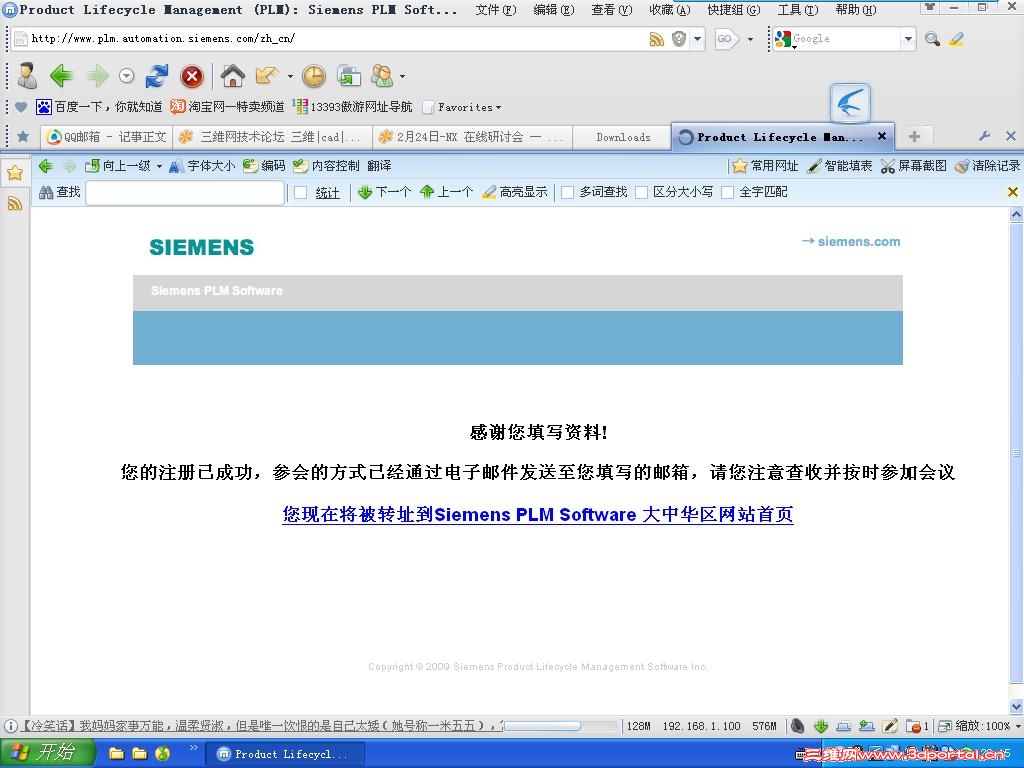Click the 清除记录 clear history tool
This screenshot has width=1024, height=768.
(987, 166)
